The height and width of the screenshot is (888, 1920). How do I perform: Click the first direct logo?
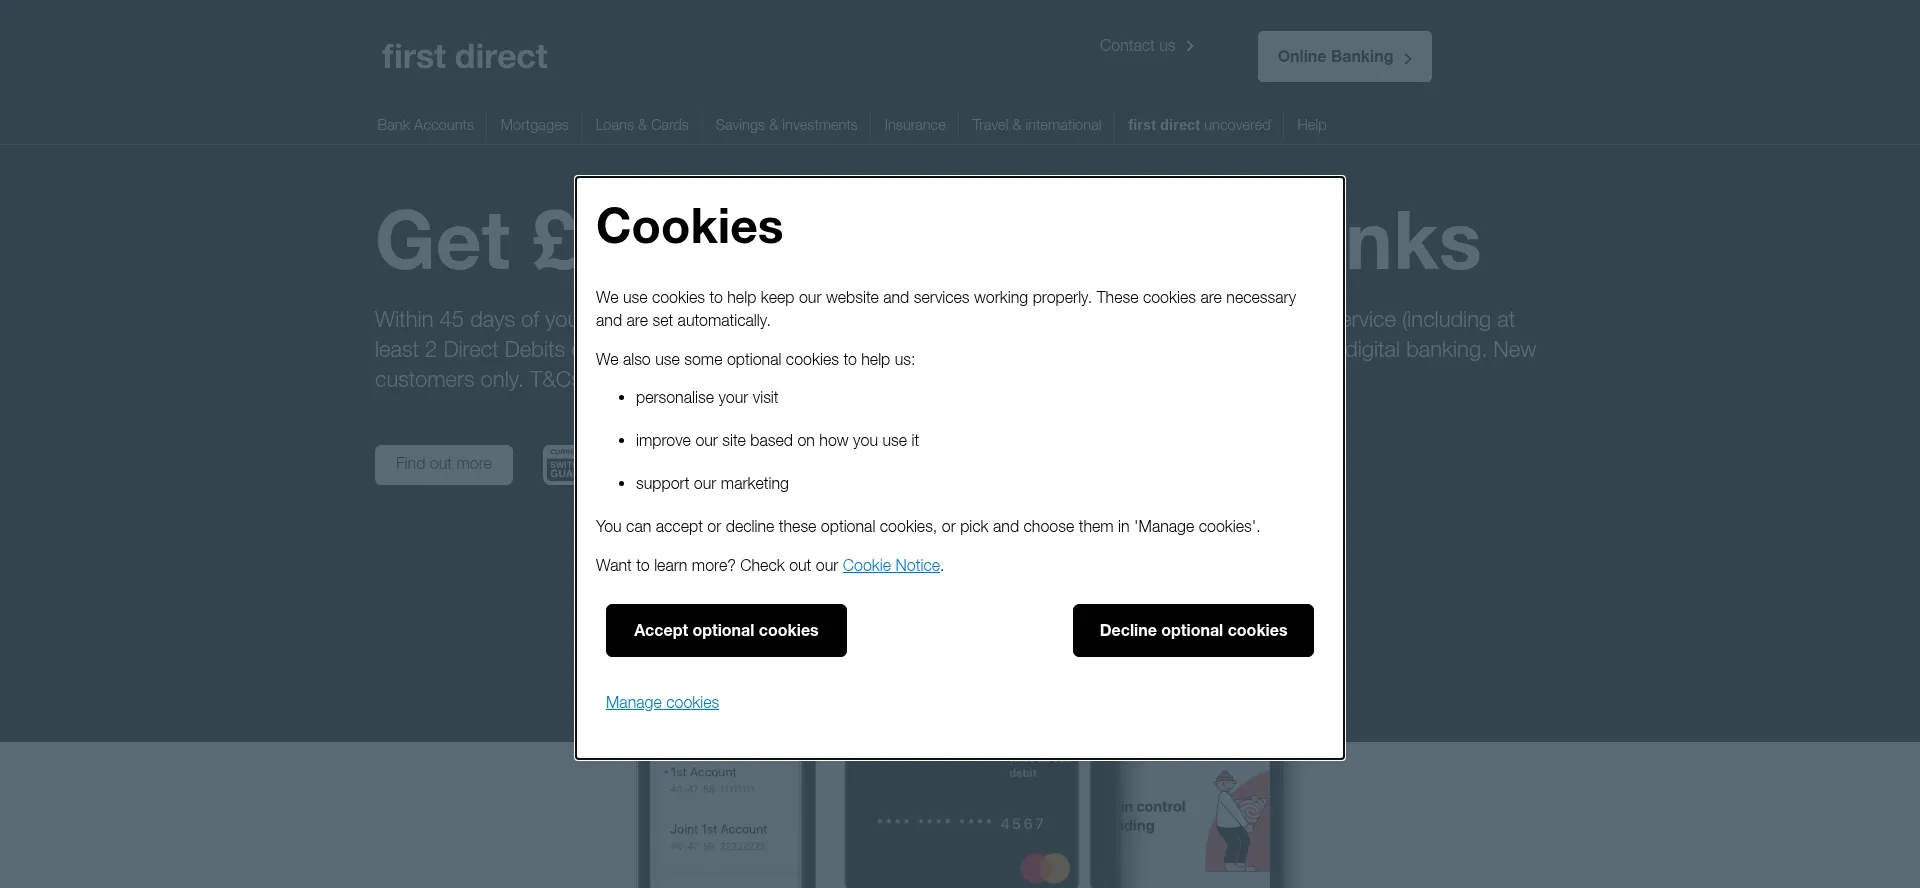coord(464,57)
